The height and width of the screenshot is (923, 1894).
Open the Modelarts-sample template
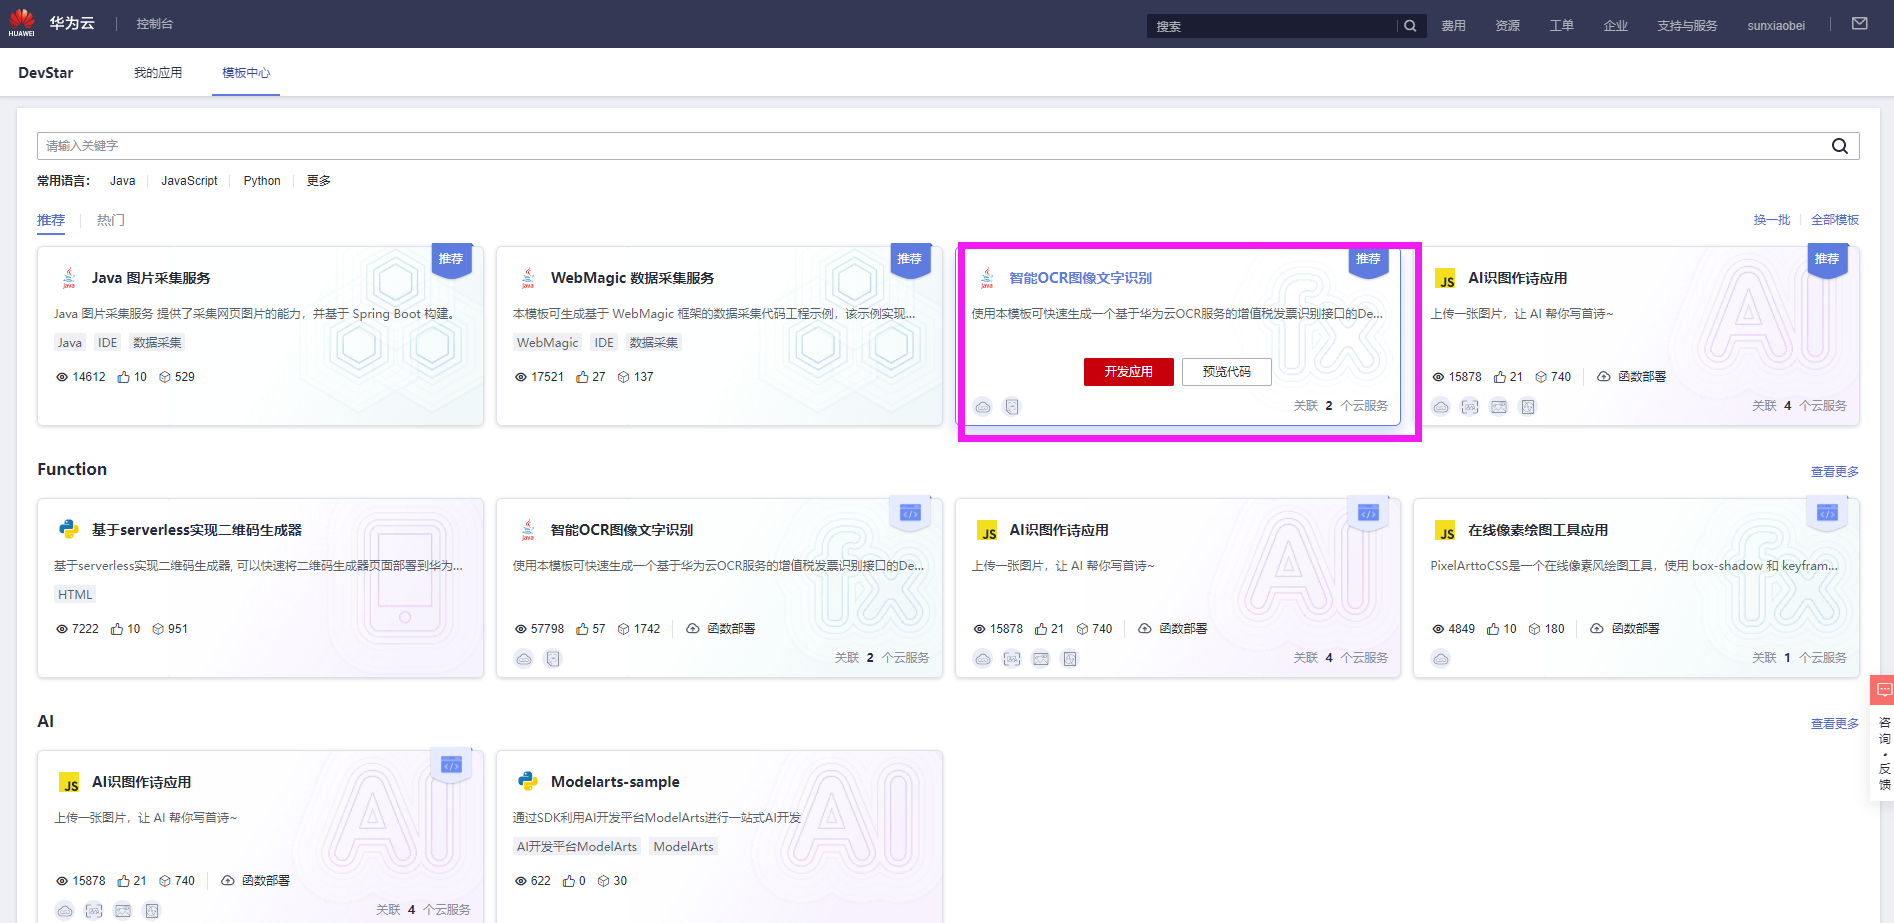click(x=615, y=782)
